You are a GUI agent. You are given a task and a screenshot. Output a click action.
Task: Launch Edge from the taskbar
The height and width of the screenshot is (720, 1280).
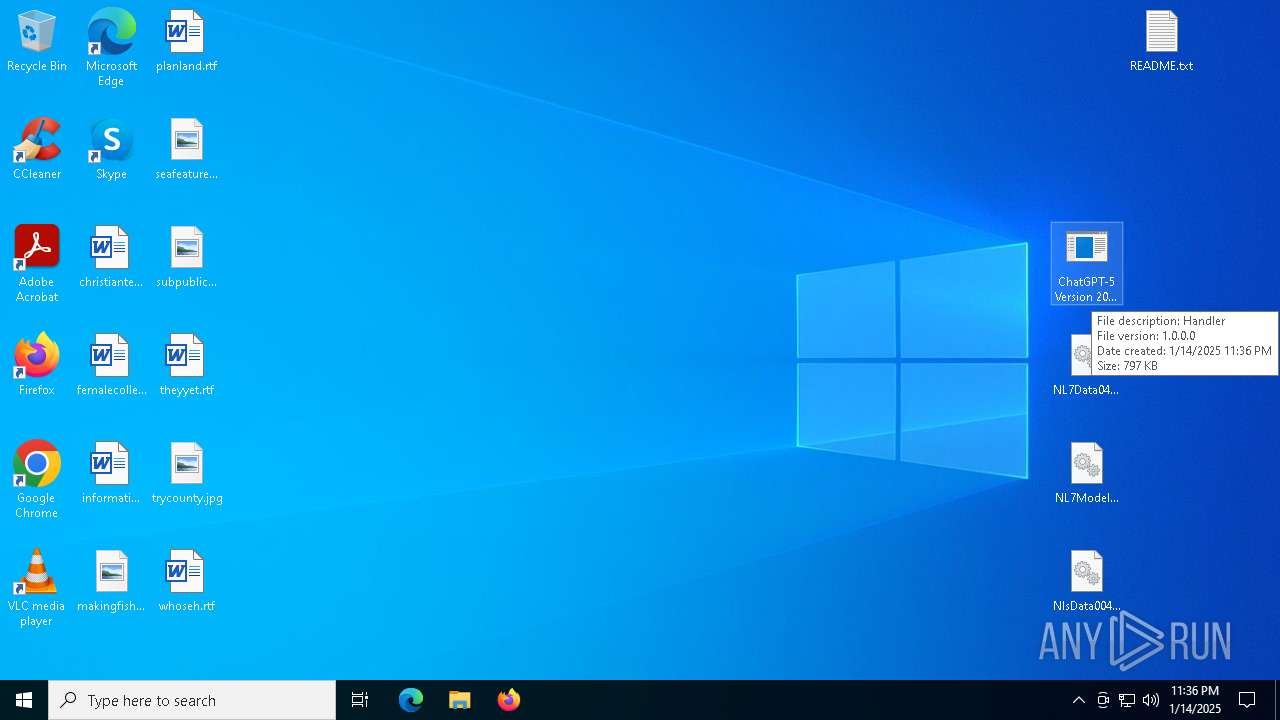coord(411,700)
